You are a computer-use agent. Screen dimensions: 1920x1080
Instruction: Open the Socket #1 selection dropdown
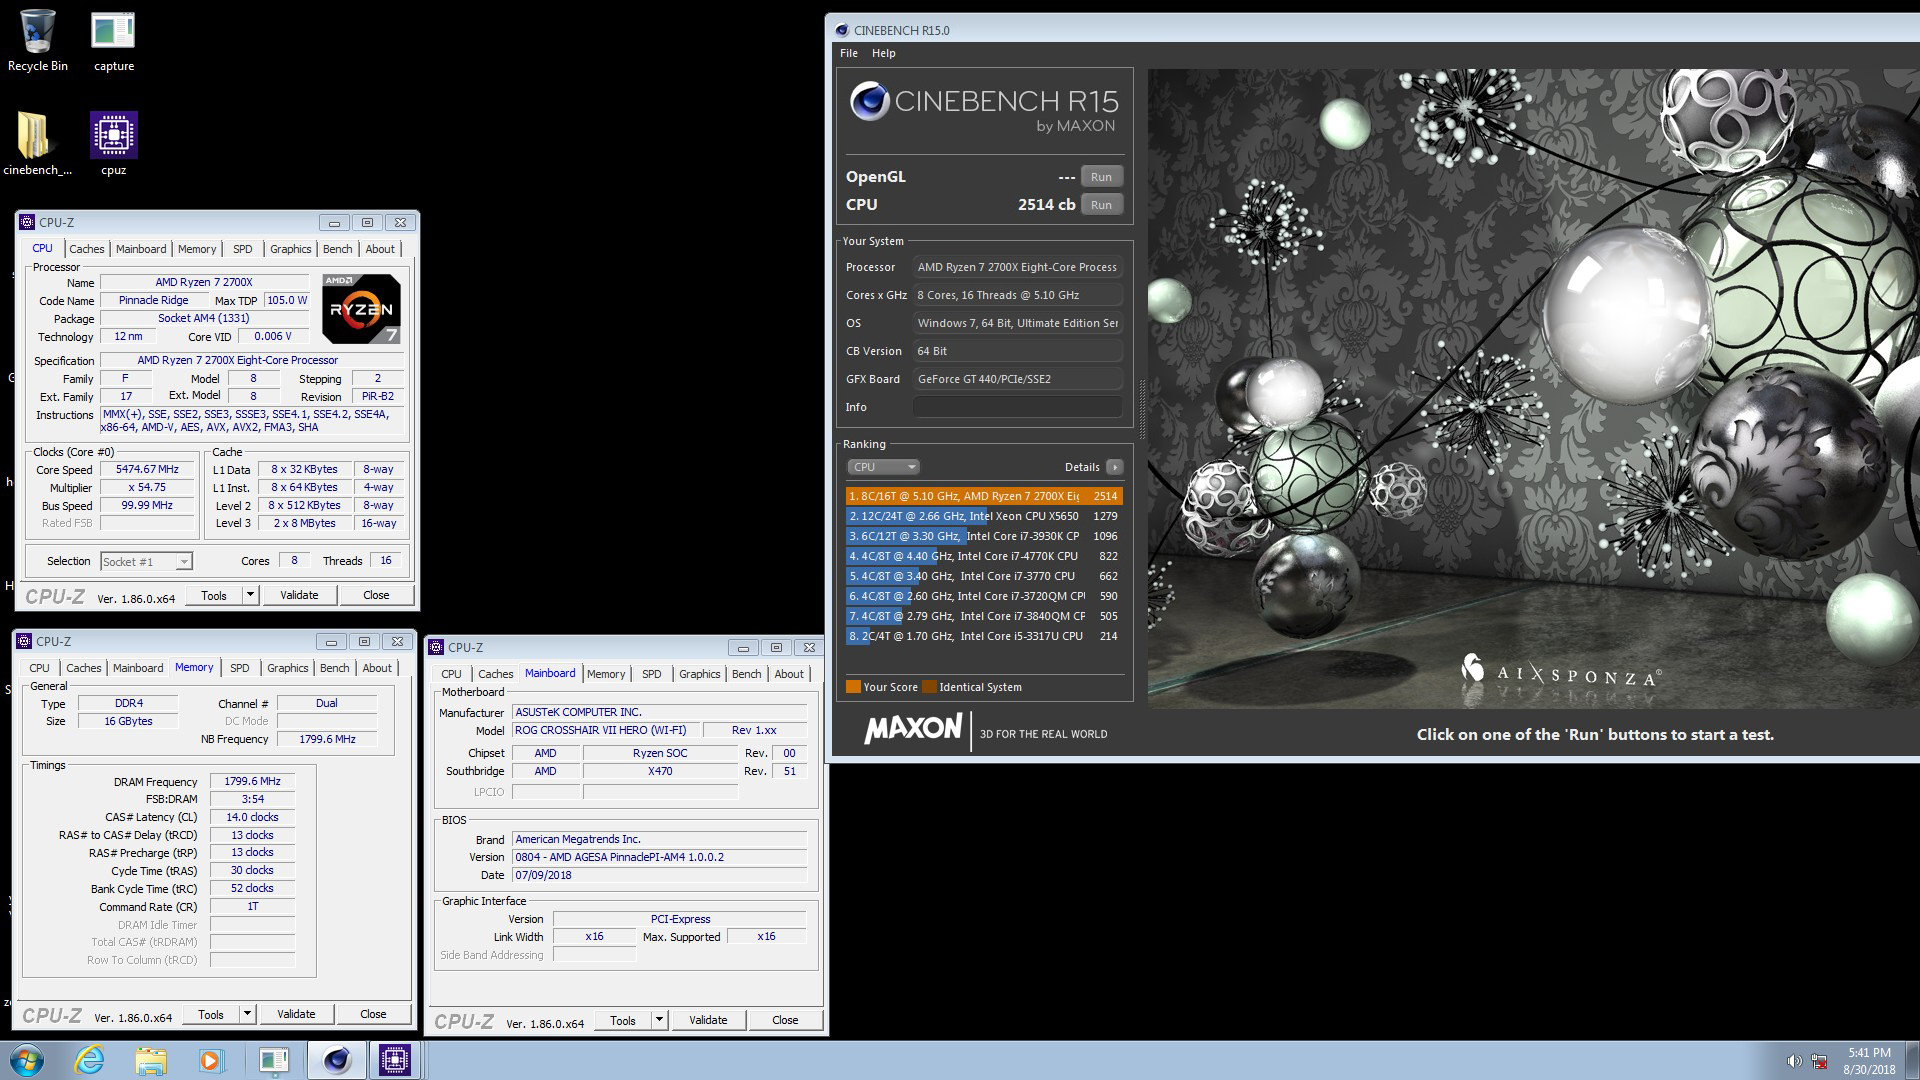click(146, 561)
